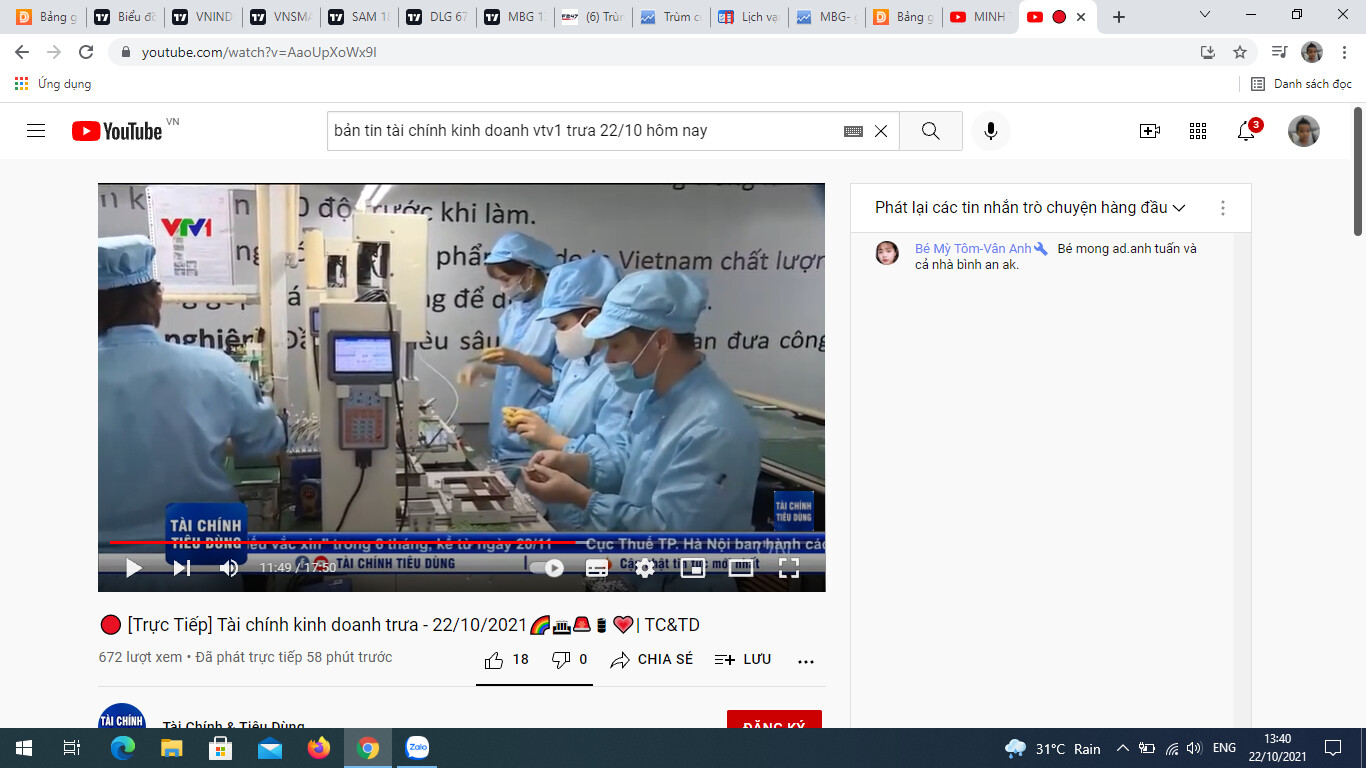
Task: Reload the current page
Action: click(86, 52)
